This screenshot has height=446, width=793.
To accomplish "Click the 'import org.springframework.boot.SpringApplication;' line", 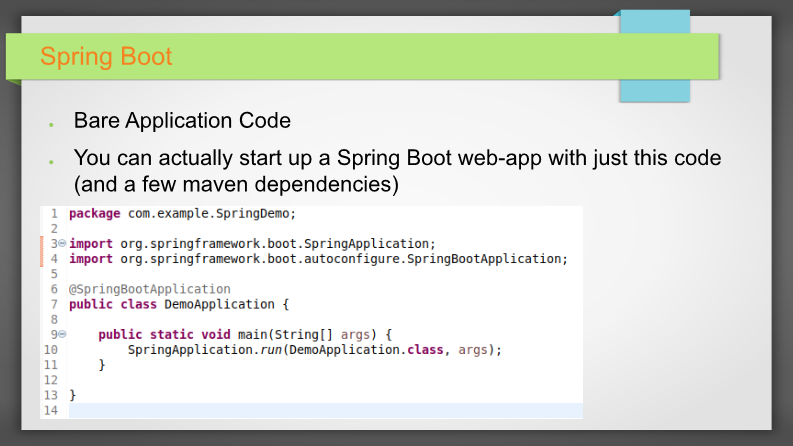I will click(252, 244).
